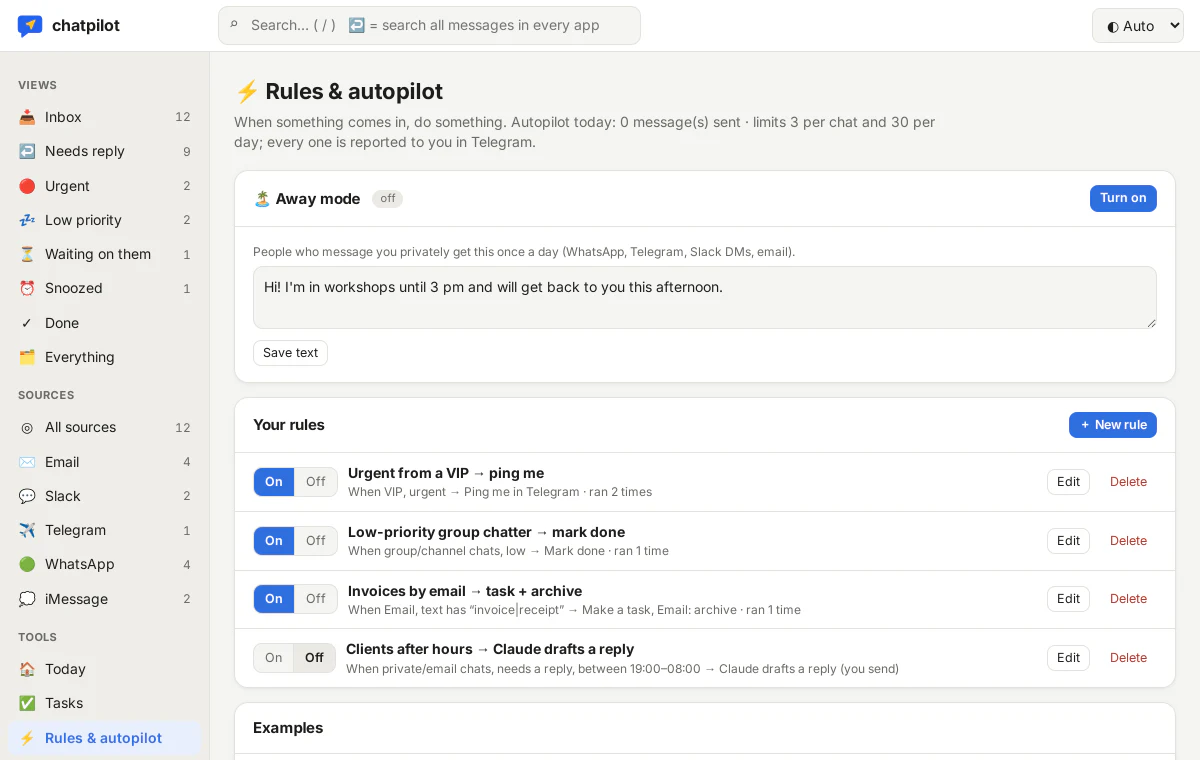This screenshot has height=760, width=1200.
Task: Click the Slack speech bubble icon
Action: click(x=27, y=496)
